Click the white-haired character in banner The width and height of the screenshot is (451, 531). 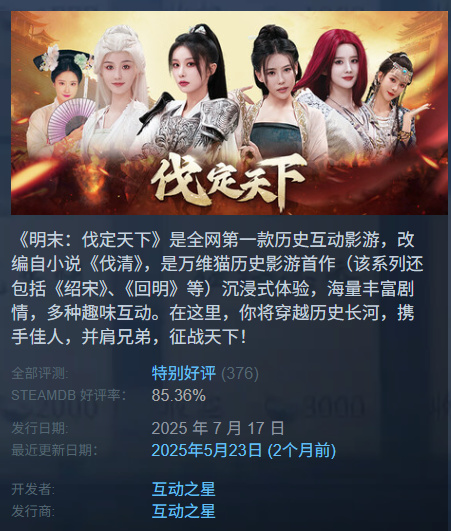(x=117, y=91)
